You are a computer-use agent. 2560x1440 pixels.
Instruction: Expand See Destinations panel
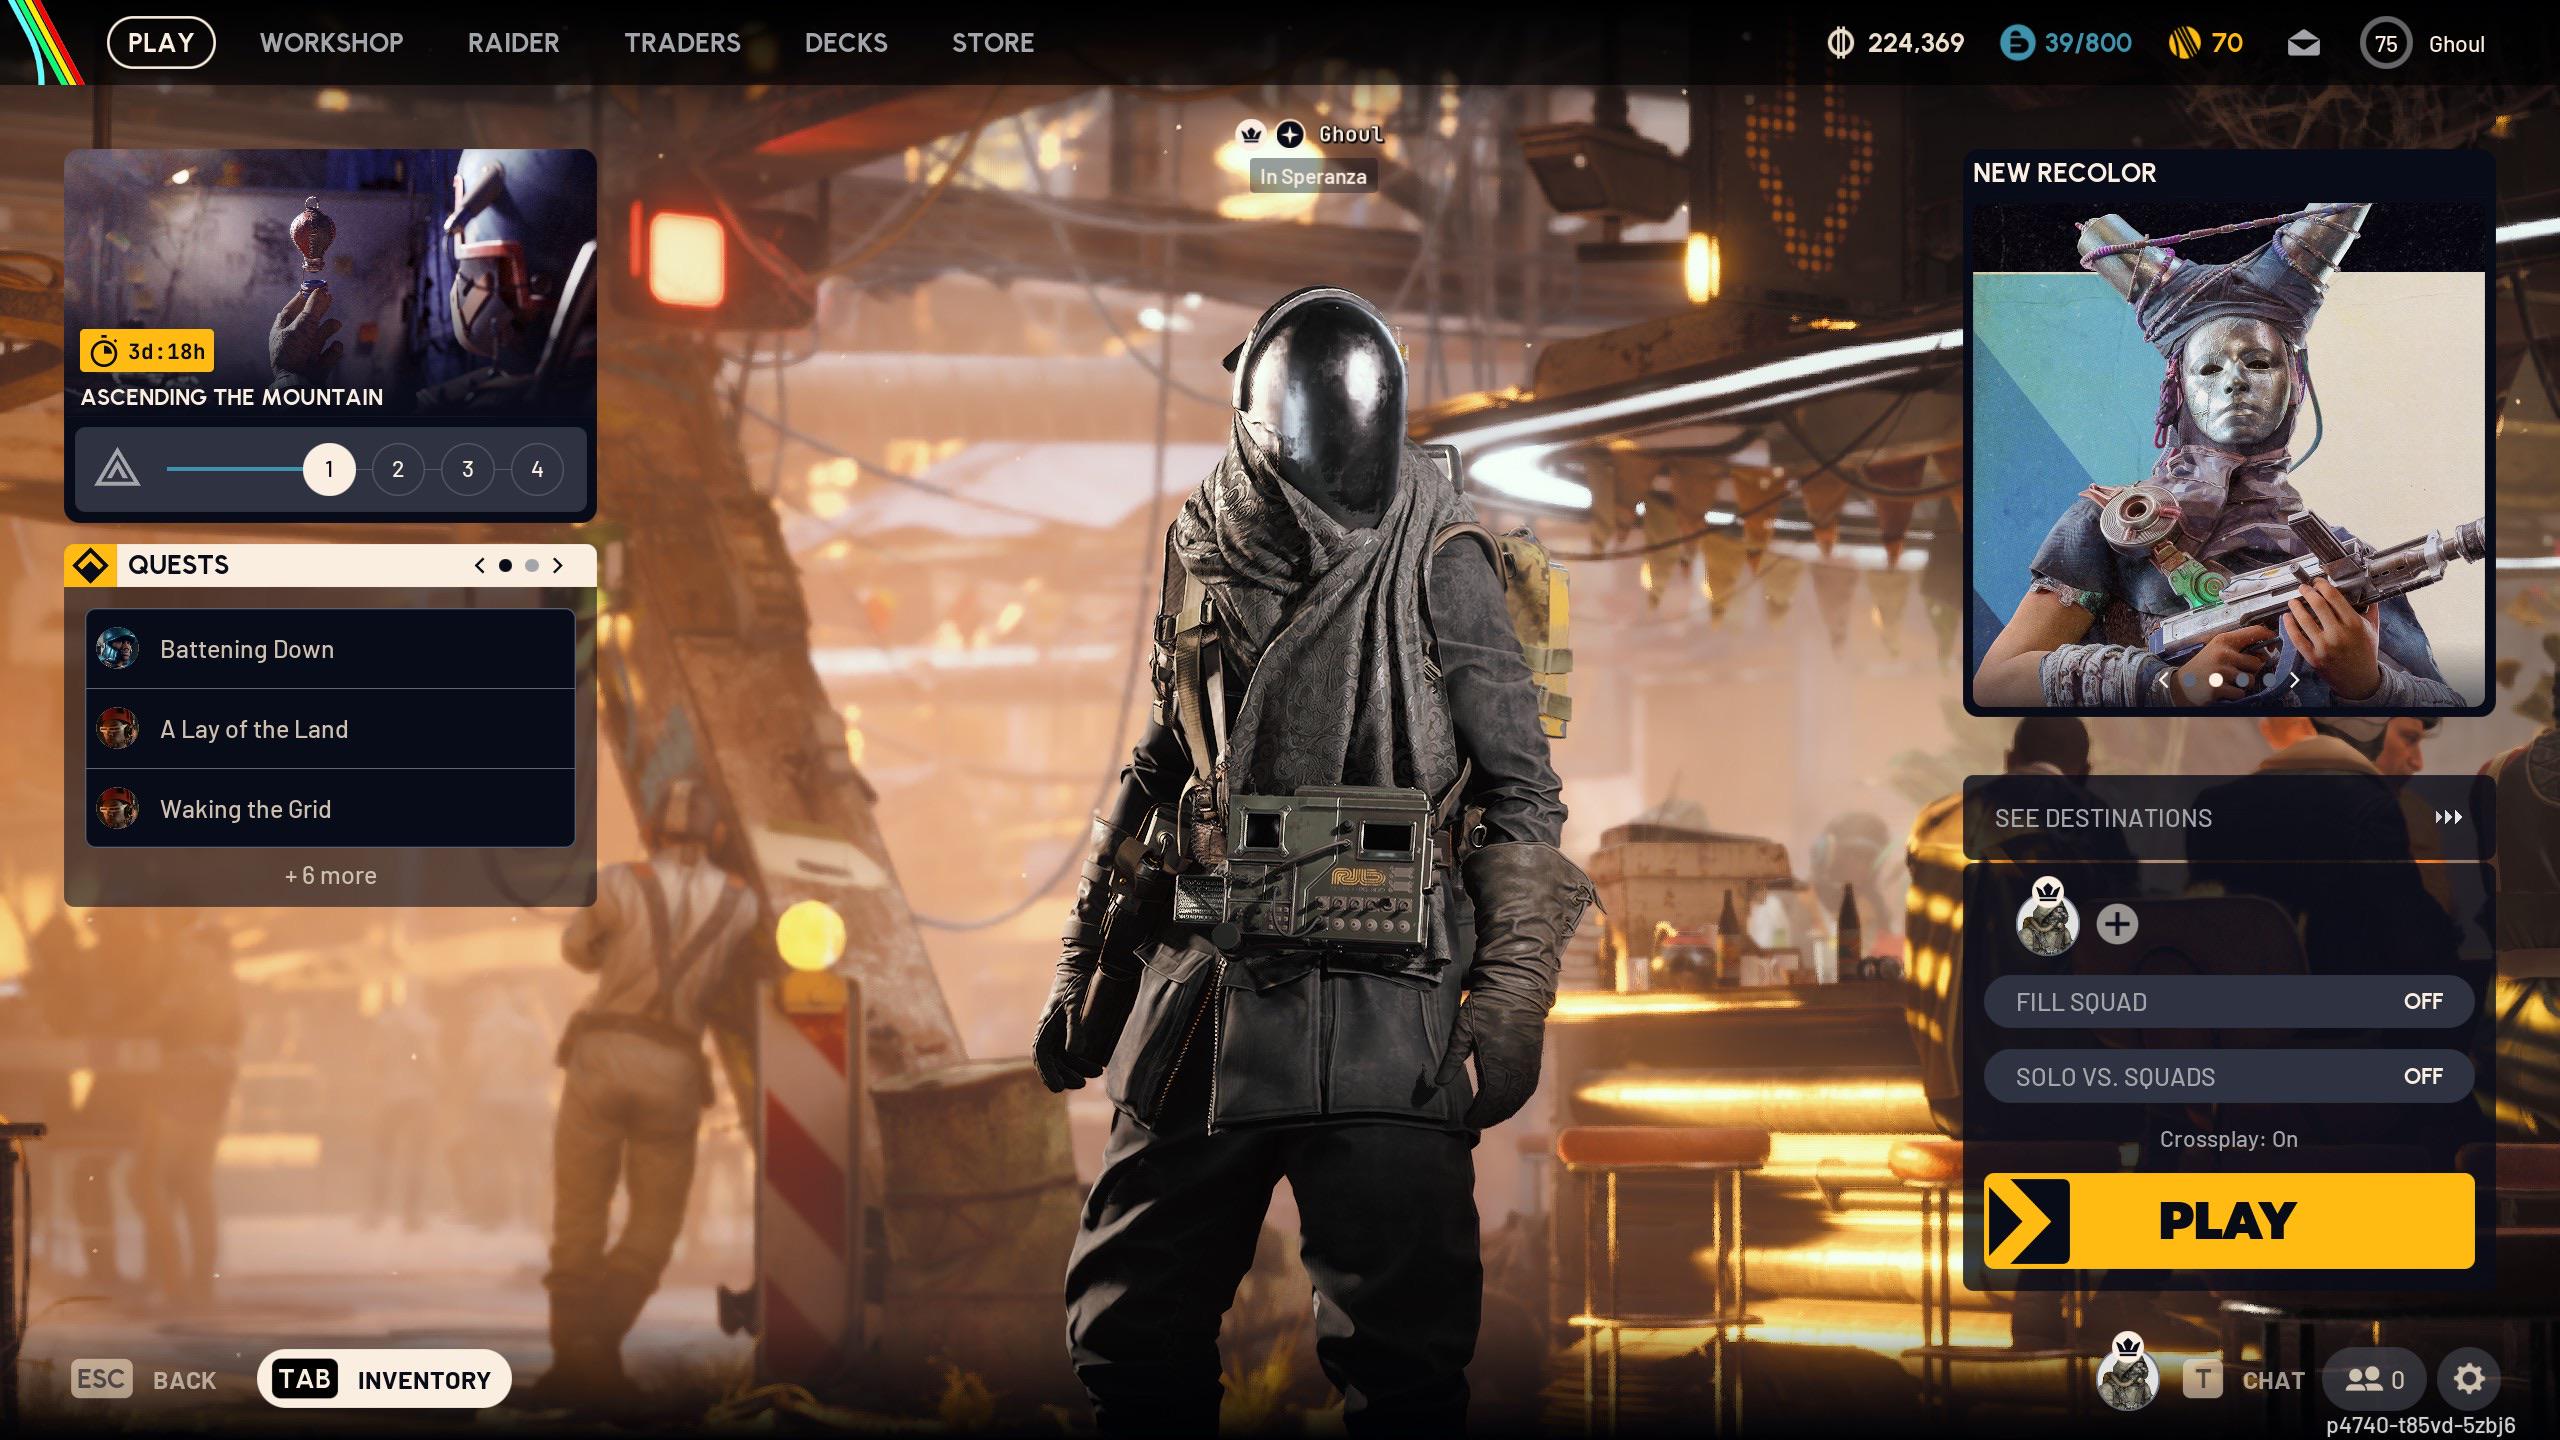2229,818
